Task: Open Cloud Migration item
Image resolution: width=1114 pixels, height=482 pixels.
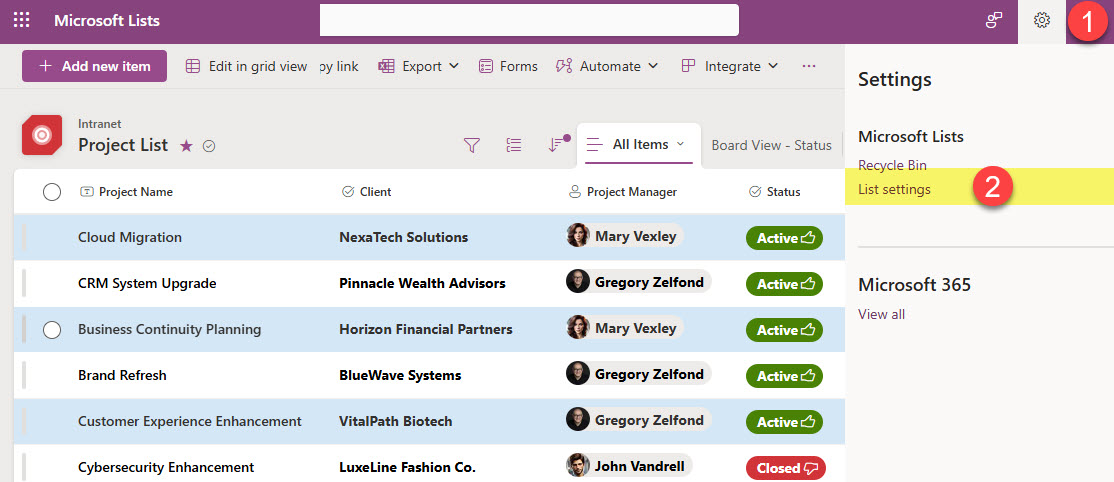Action: pyautogui.click(x=130, y=237)
